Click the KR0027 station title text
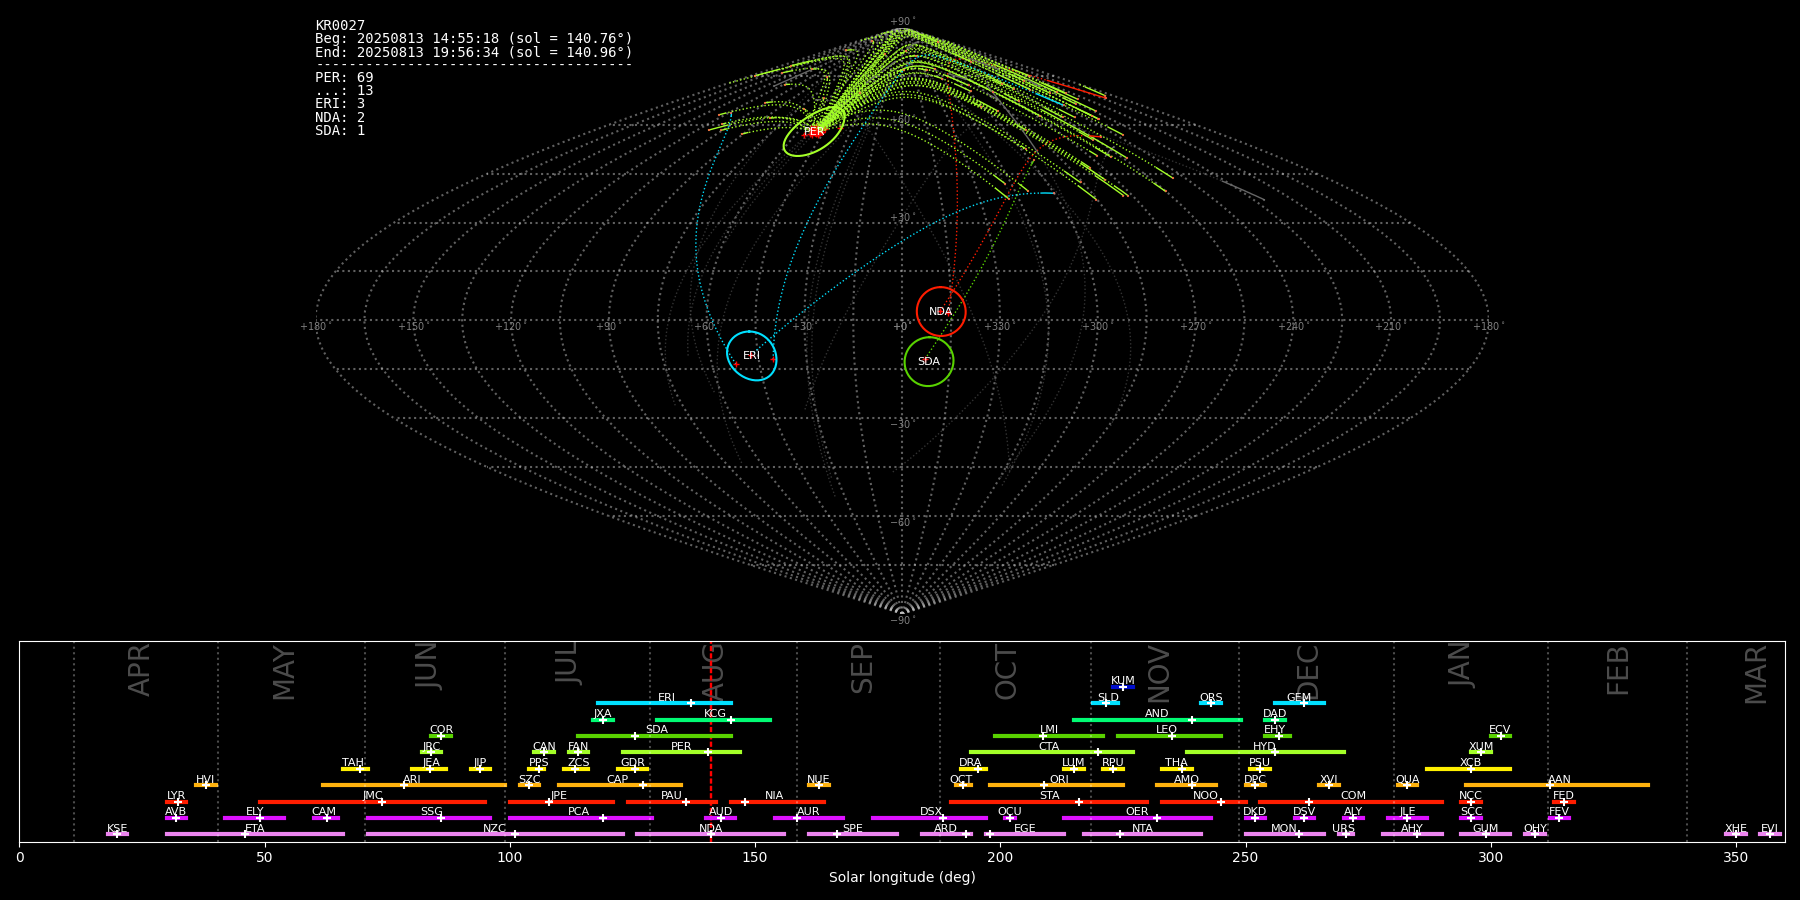Image resolution: width=1800 pixels, height=900 pixels. pyautogui.click(x=340, y=26)
